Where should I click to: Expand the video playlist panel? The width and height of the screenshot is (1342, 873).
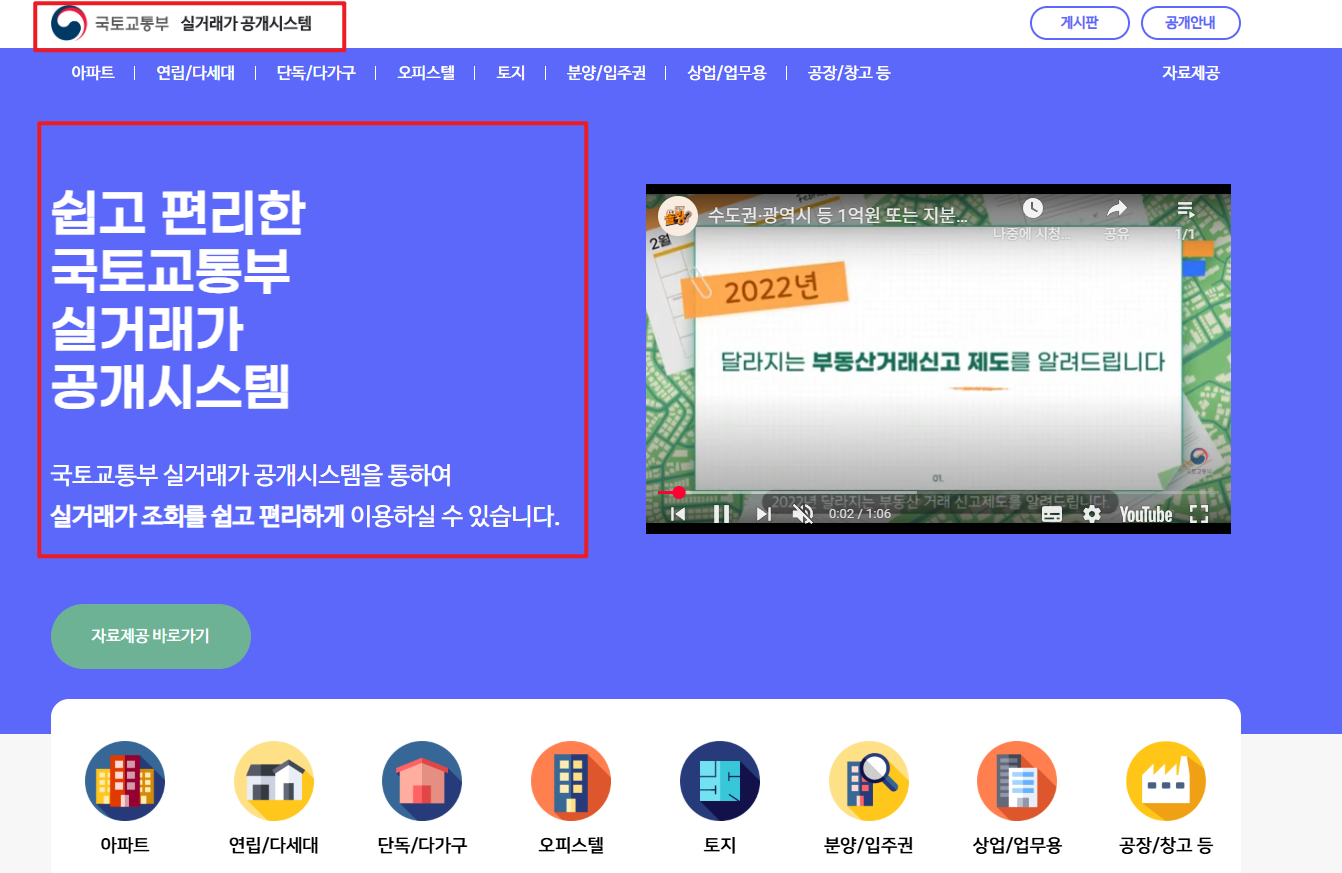1185,209
